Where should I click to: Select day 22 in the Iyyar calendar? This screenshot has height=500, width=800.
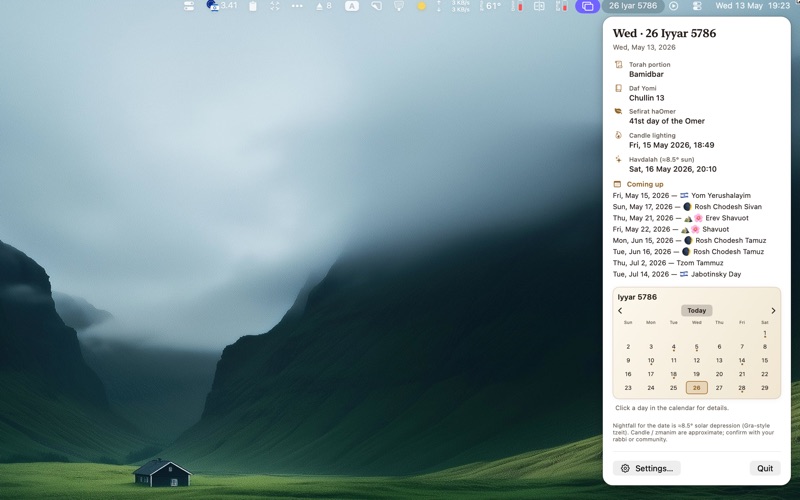coord(765,374)
